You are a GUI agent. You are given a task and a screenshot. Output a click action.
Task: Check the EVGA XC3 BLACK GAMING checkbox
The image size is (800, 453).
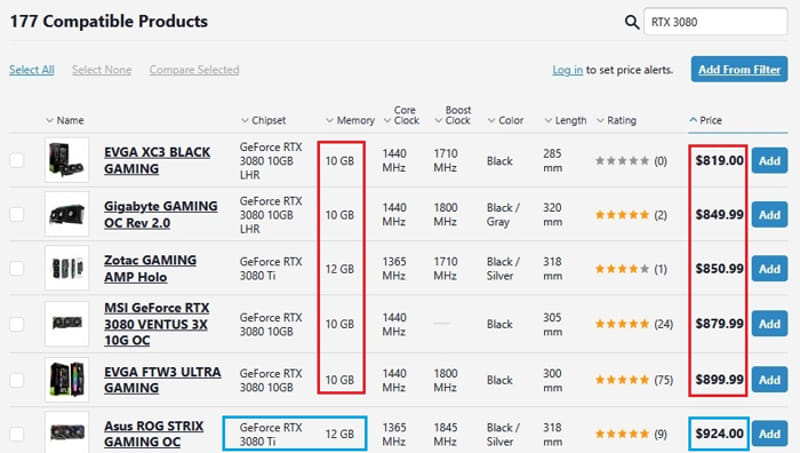(16, 160)
